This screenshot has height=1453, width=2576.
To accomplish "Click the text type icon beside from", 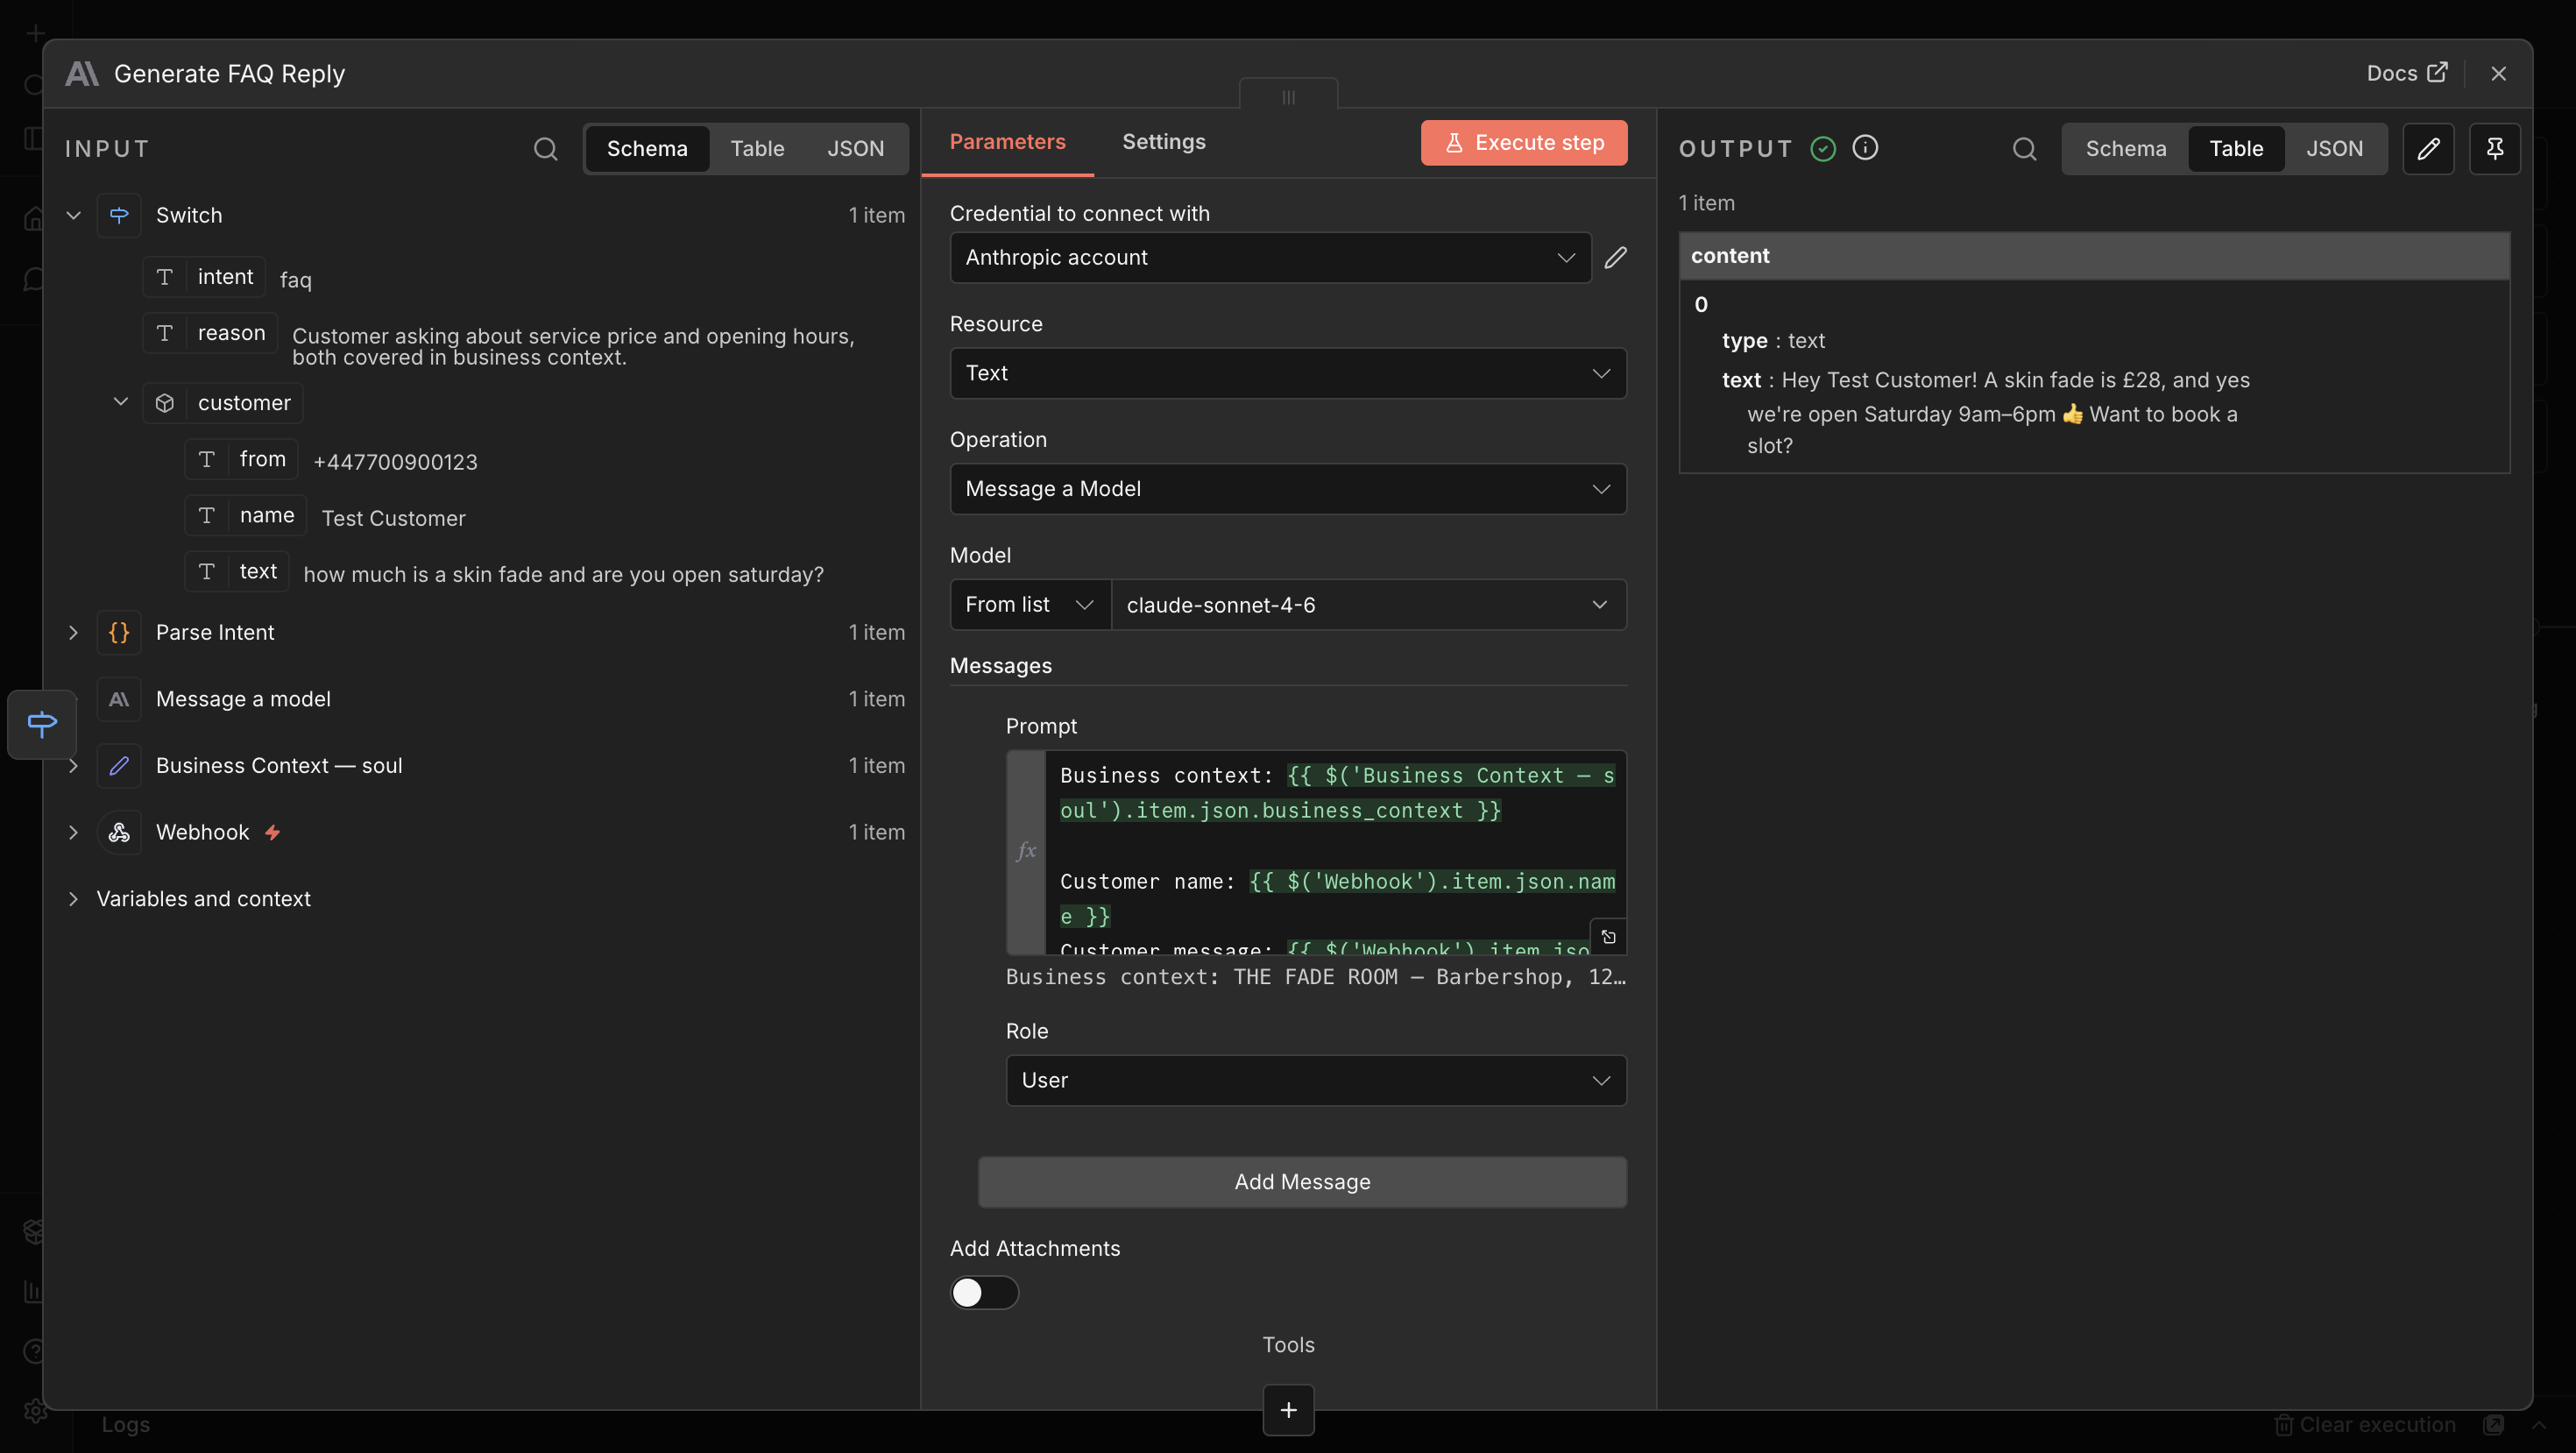I will [207, 459].
